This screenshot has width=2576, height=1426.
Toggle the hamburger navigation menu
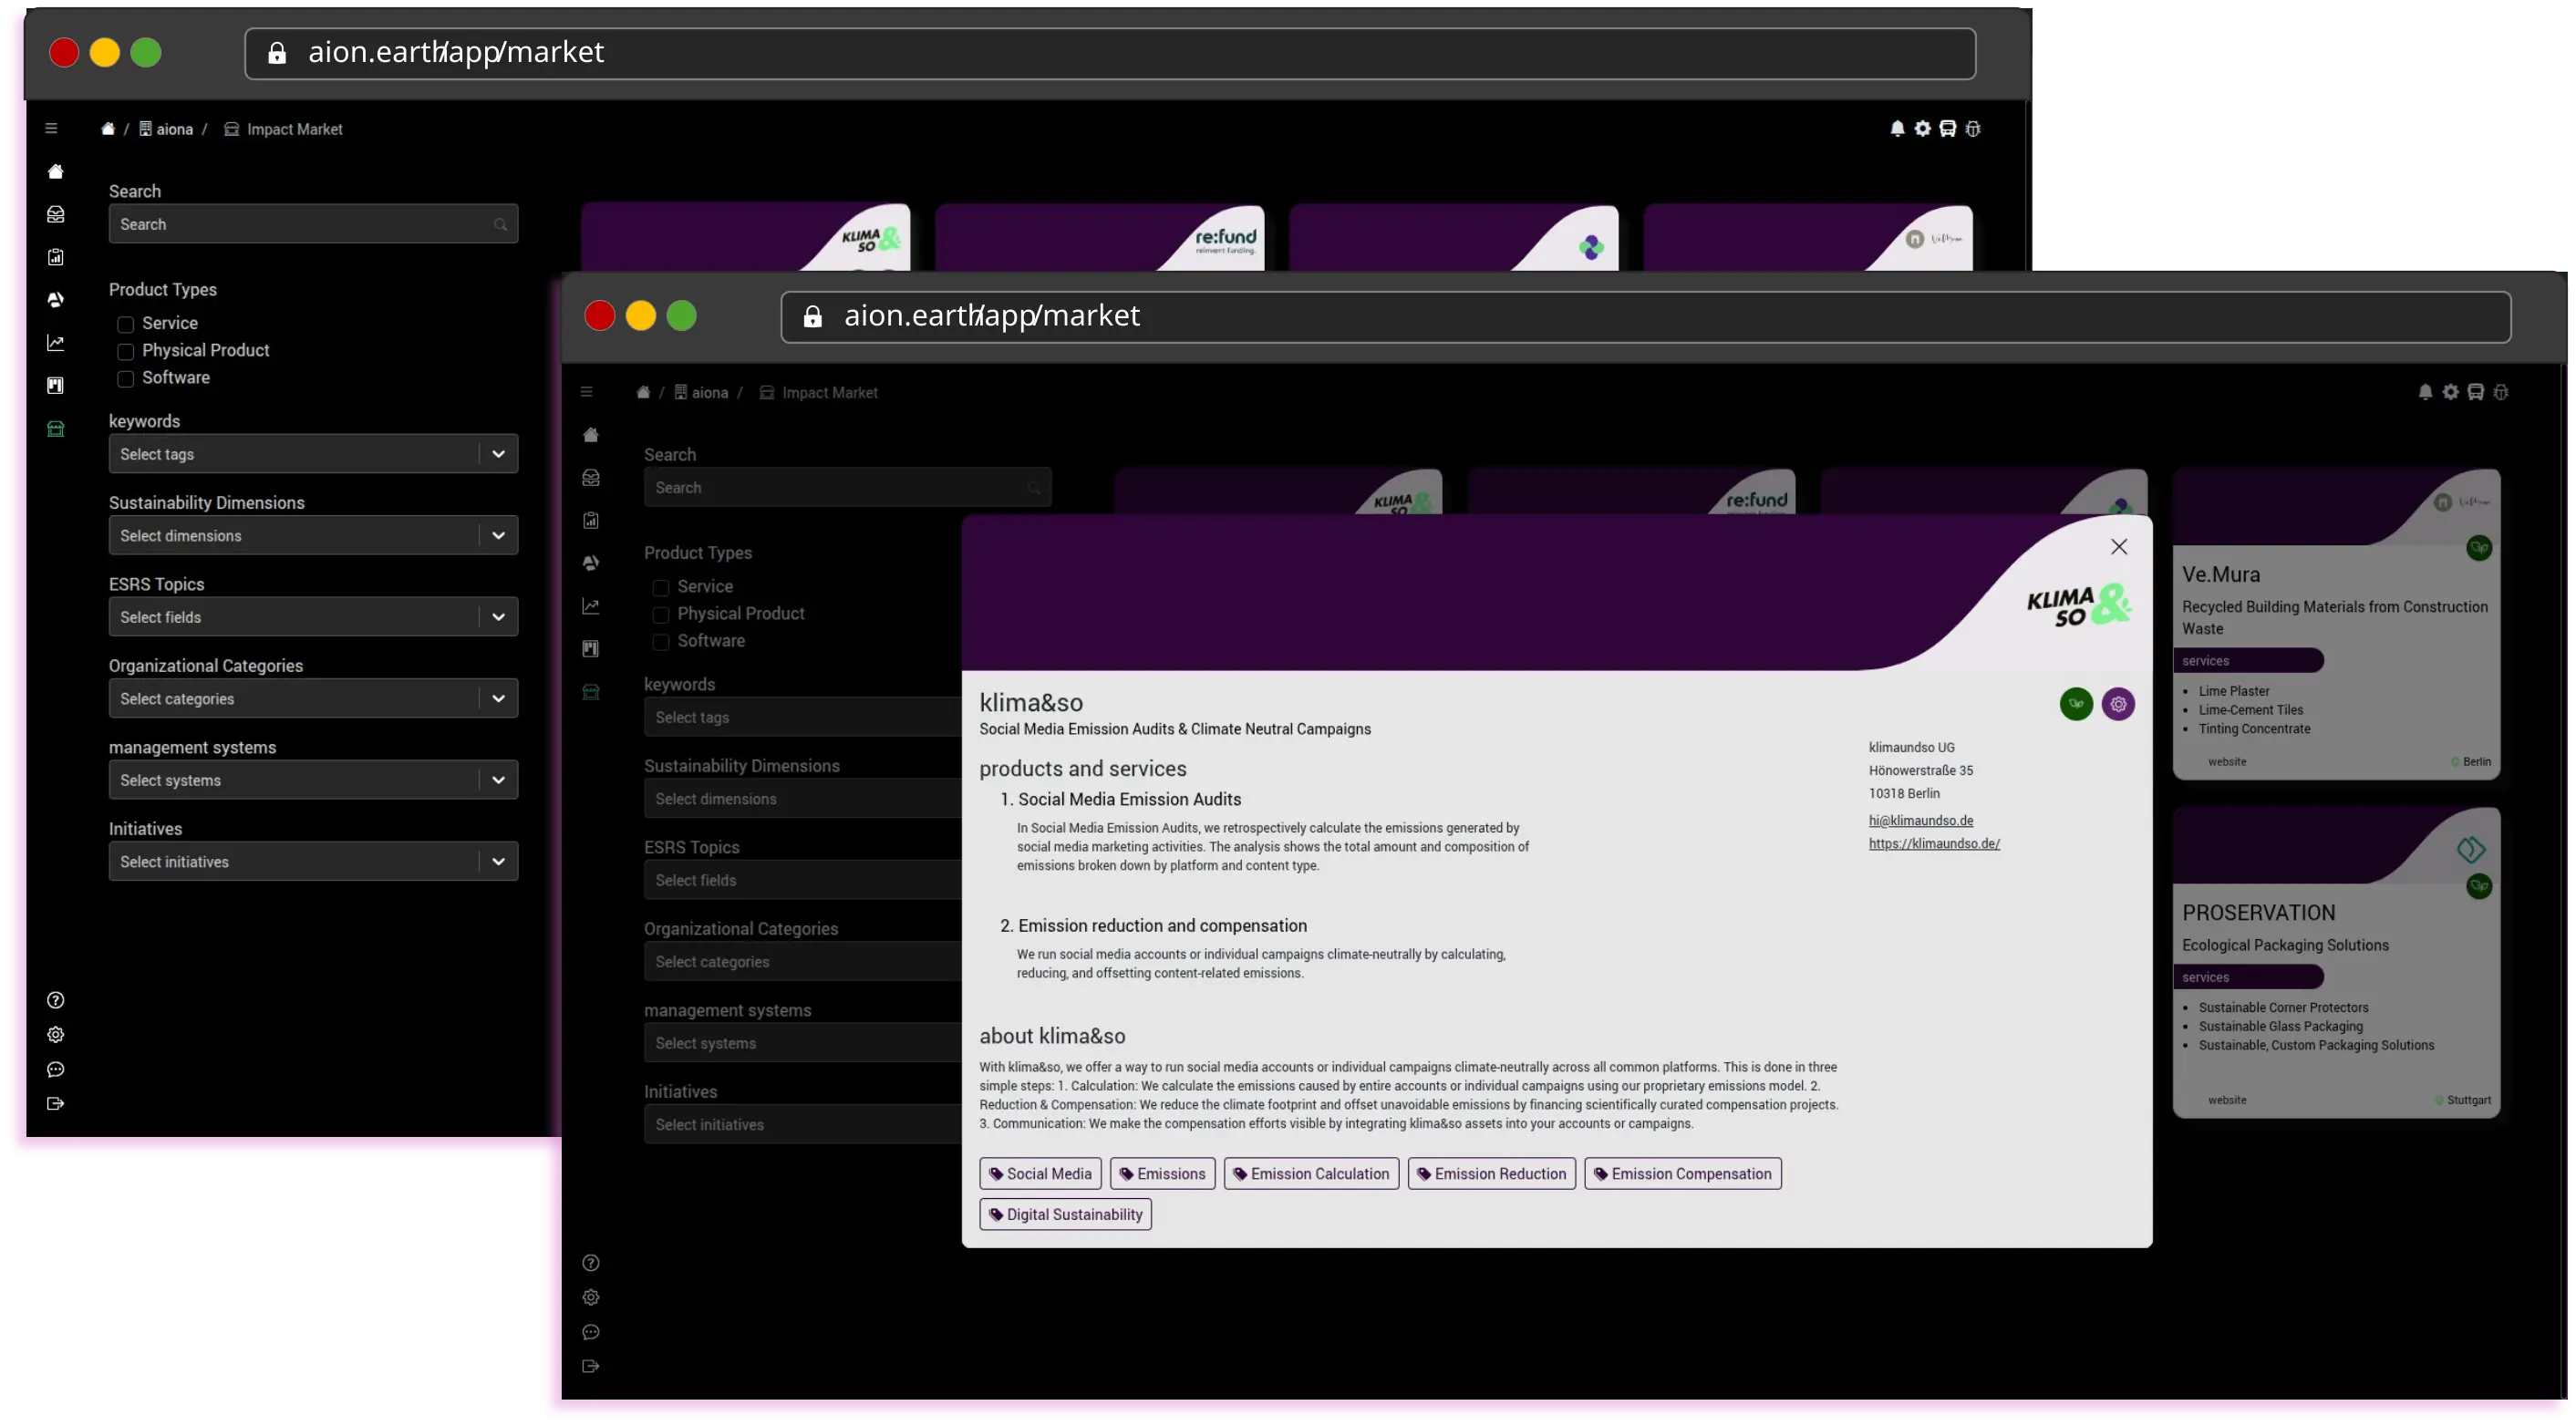click(586, 391)
